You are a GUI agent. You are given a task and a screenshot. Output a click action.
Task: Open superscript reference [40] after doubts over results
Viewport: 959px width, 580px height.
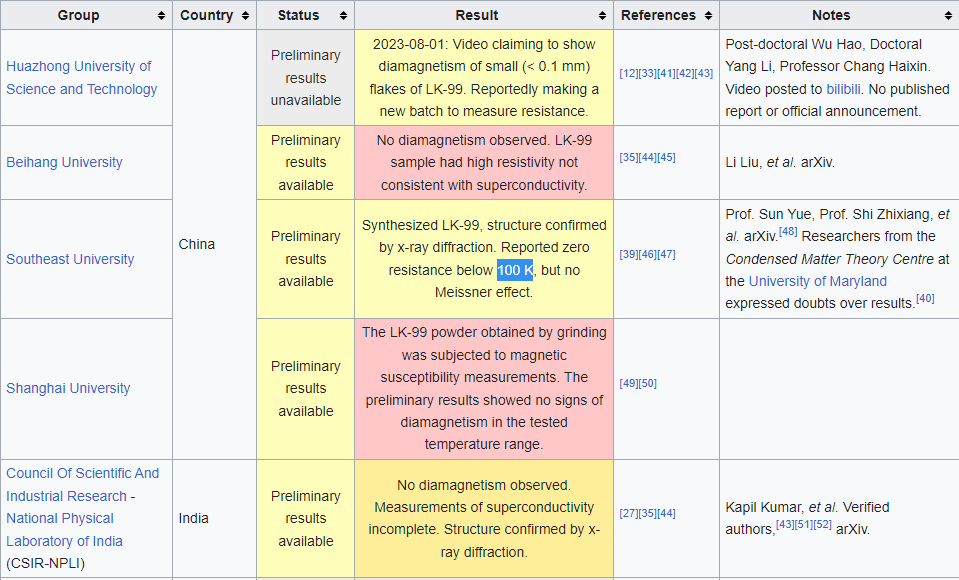pyautogui.click(x=925, y=298)
